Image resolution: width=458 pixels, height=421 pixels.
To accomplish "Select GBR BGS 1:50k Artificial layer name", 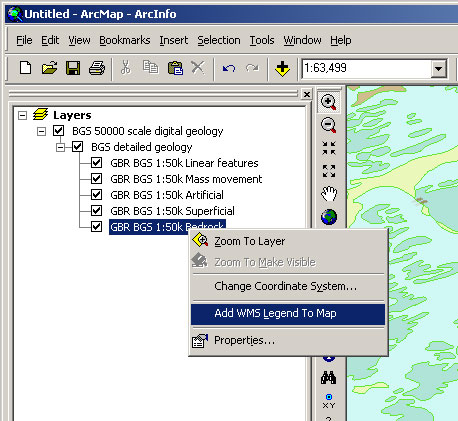I will coord(167,195).
